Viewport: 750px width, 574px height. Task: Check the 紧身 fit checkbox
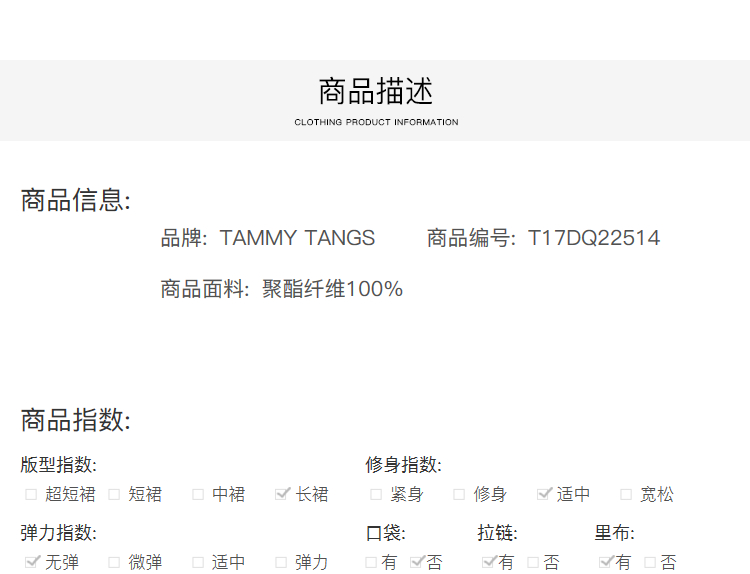[x=376, y=494]
